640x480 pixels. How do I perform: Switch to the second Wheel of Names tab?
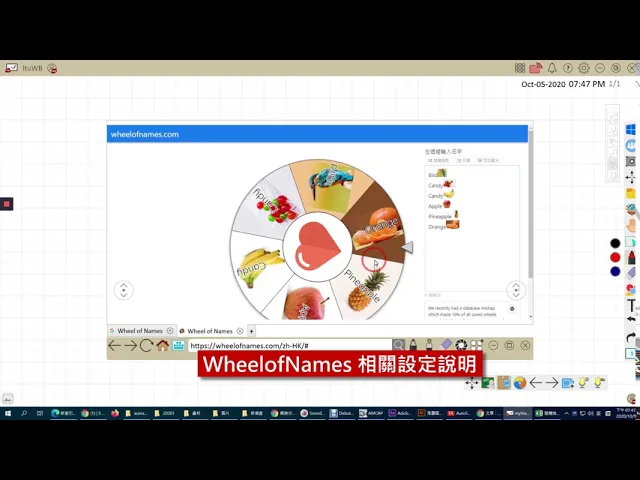click(x=210, y=331)
